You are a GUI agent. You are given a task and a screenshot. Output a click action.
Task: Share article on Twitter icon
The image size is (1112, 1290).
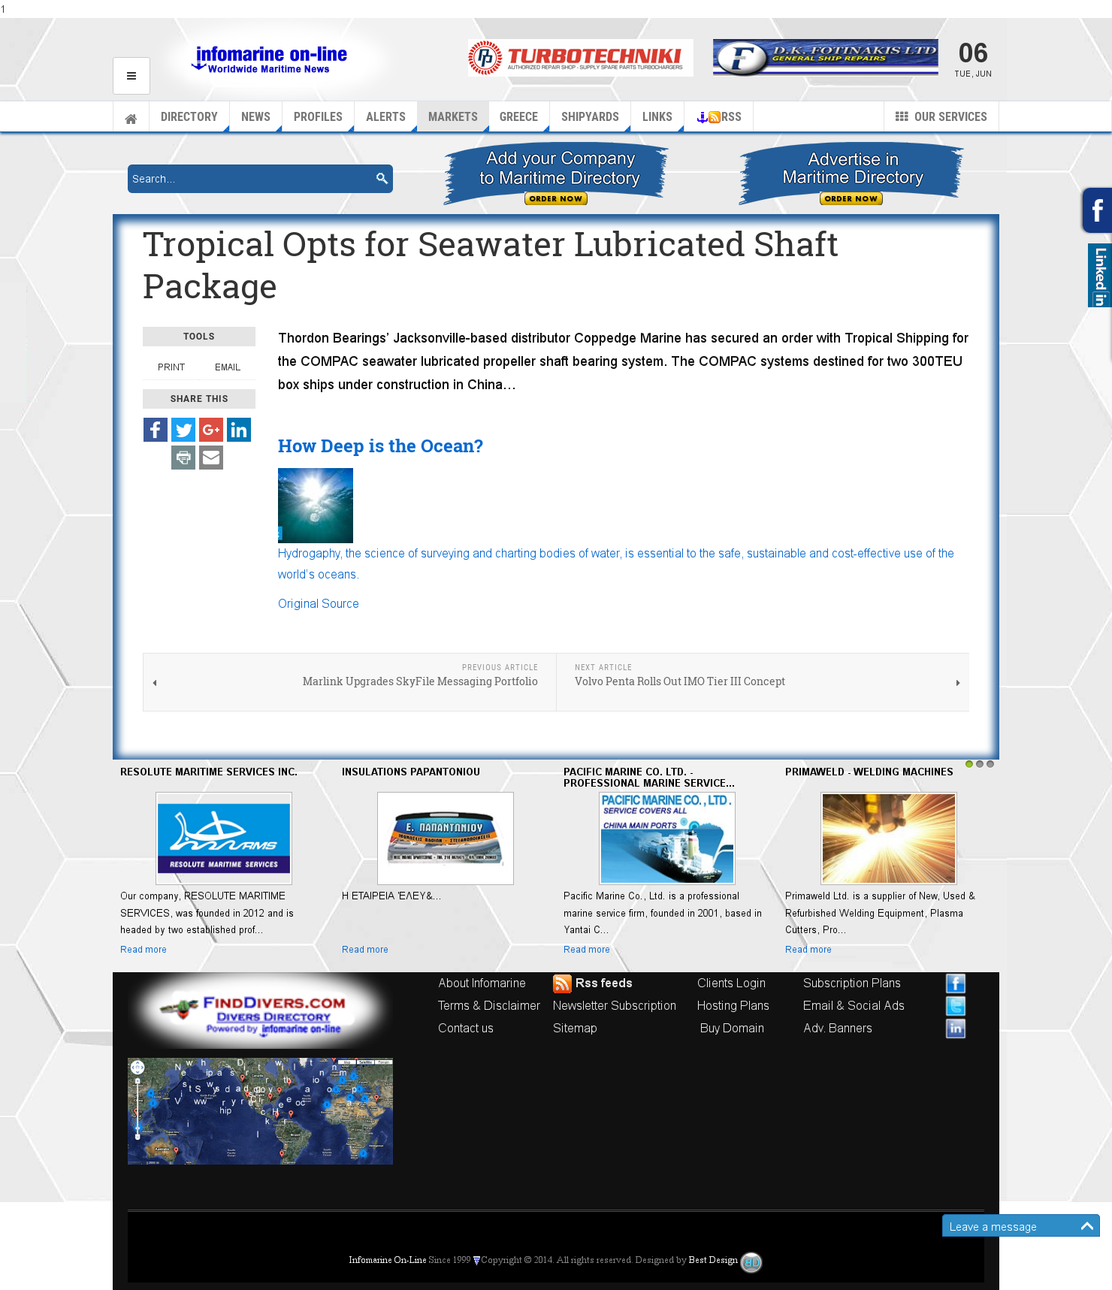183,430
